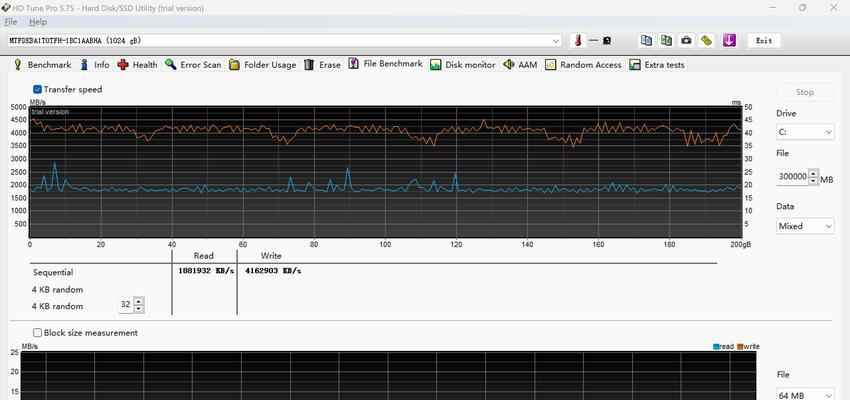This screenshot has width=850, height=400.
Task: Open the File 64 MB dropdown
Action: tap(805, 395)
